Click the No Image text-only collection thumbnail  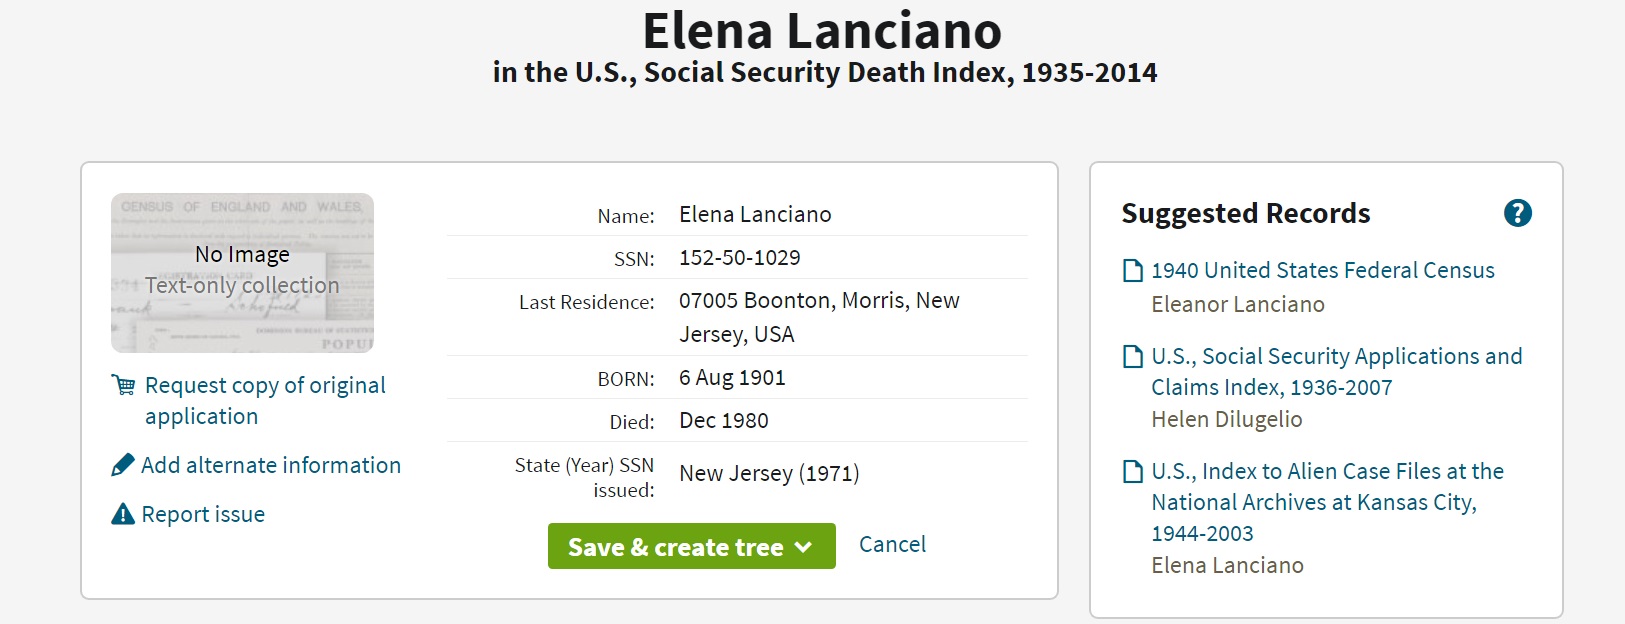(242, 272)
